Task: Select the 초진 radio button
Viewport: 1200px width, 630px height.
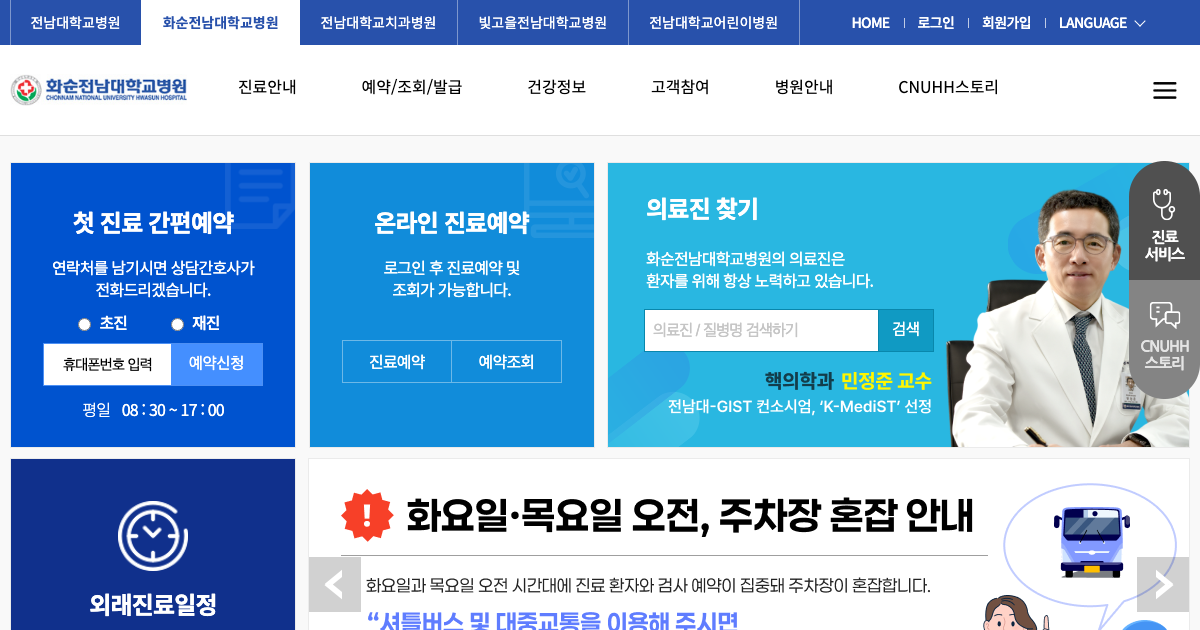Action: click(x=84, y=324)
